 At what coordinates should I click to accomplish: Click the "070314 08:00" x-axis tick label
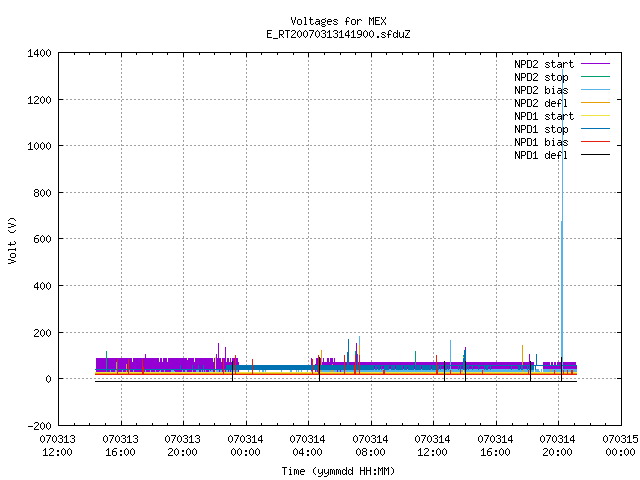point(370,446)
